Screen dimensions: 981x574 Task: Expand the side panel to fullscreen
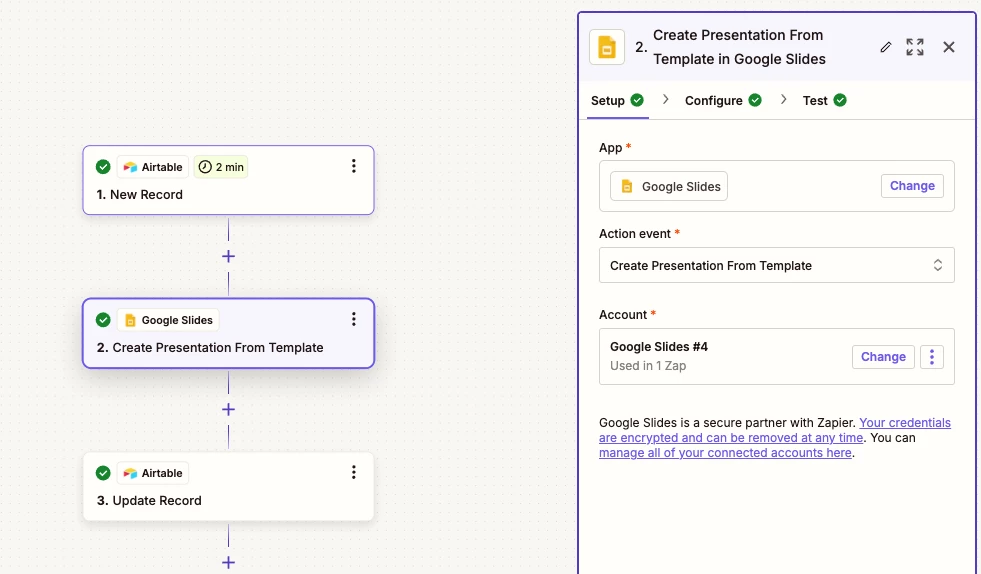click(x=915, y=47)
